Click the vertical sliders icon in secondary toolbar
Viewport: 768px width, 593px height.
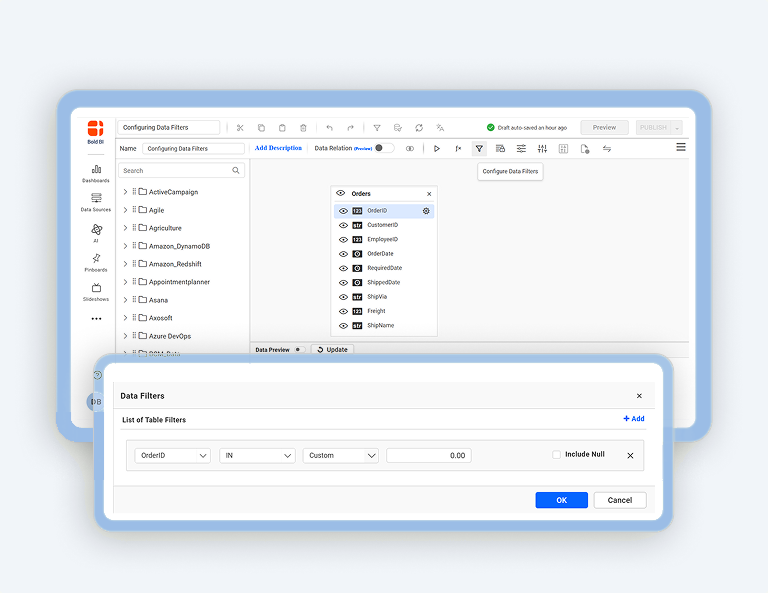542,148
